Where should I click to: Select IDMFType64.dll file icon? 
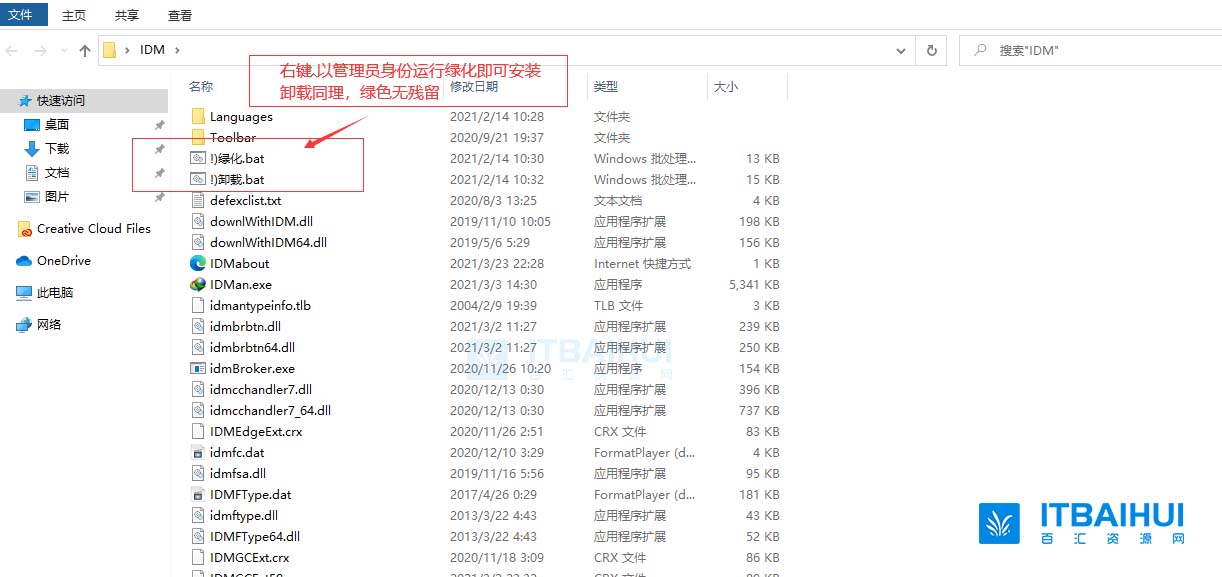(198, 537)
